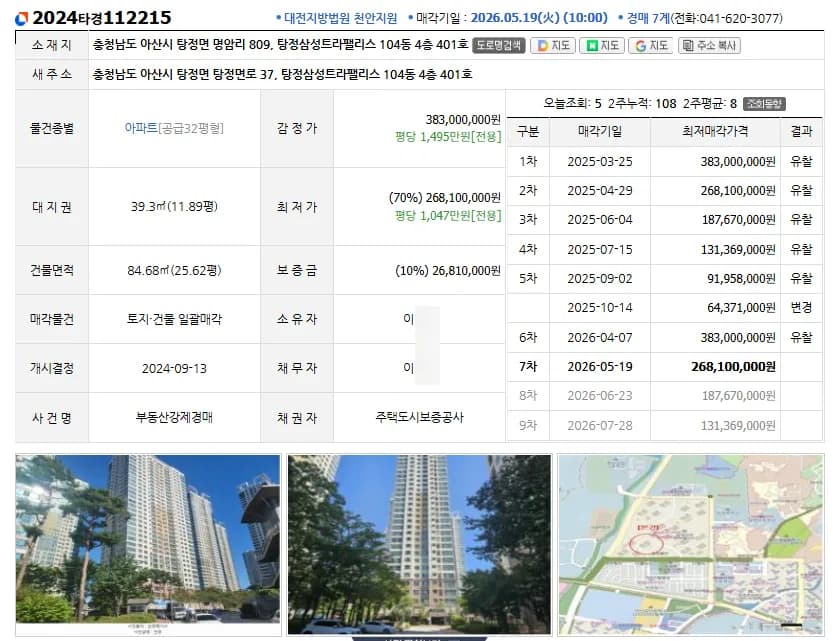This screenshot has height=641, width=833.
Task: Click the 1차 2025-03-25 date cell
Action: pos(600,161)
